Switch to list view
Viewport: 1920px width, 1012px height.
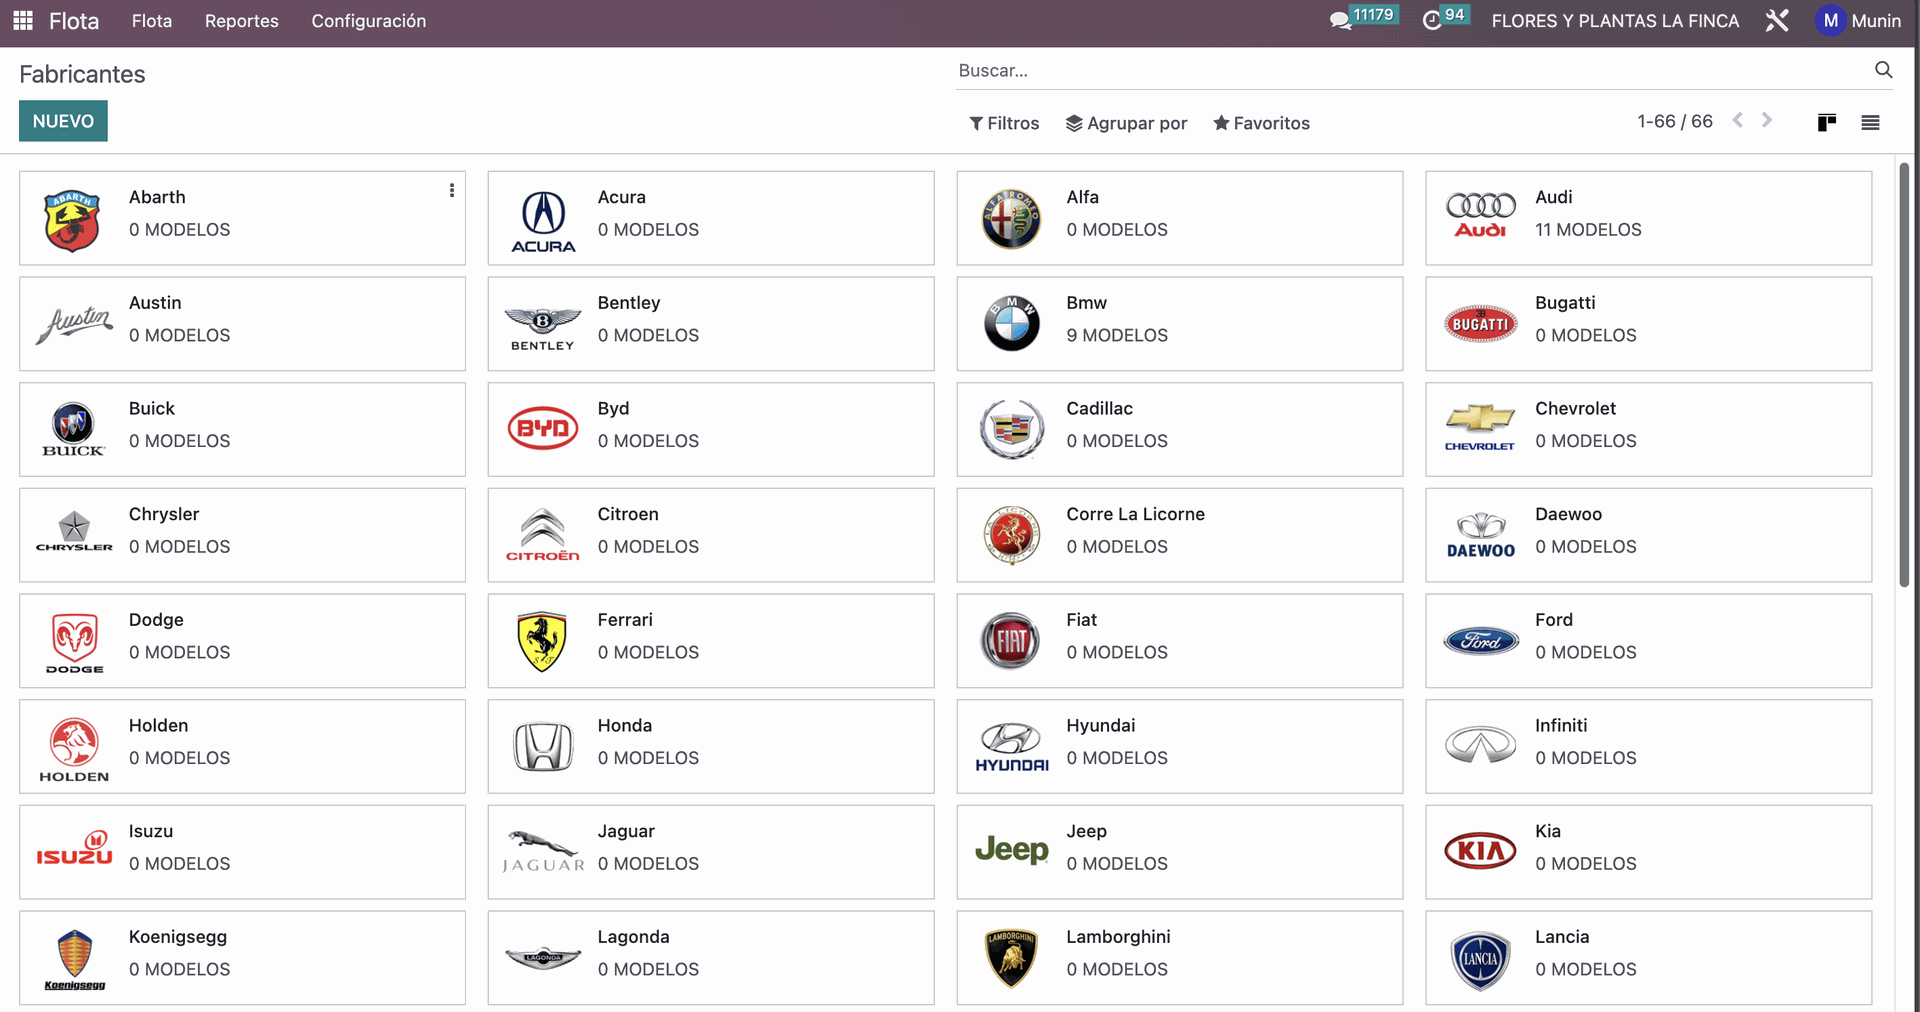1870,123
